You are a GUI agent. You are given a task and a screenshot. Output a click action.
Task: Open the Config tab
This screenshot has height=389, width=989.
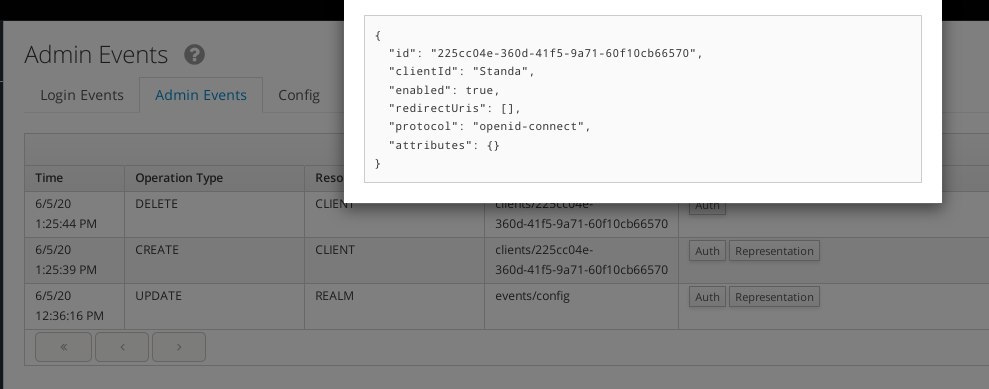click(x=299, y=95)
